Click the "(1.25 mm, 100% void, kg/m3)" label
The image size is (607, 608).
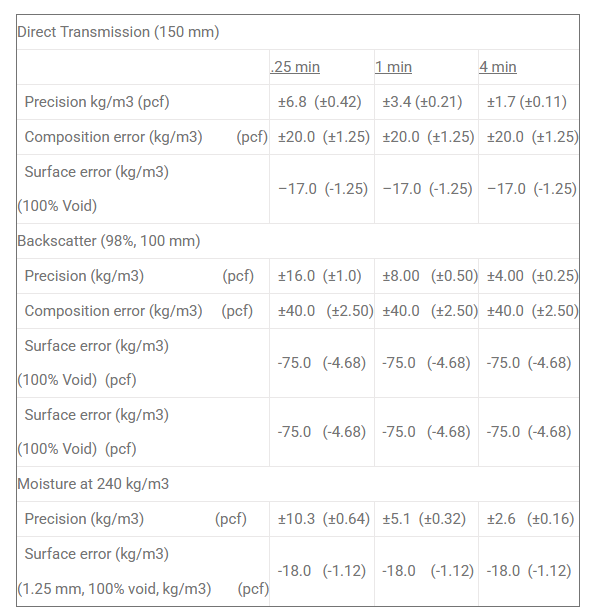114,588
